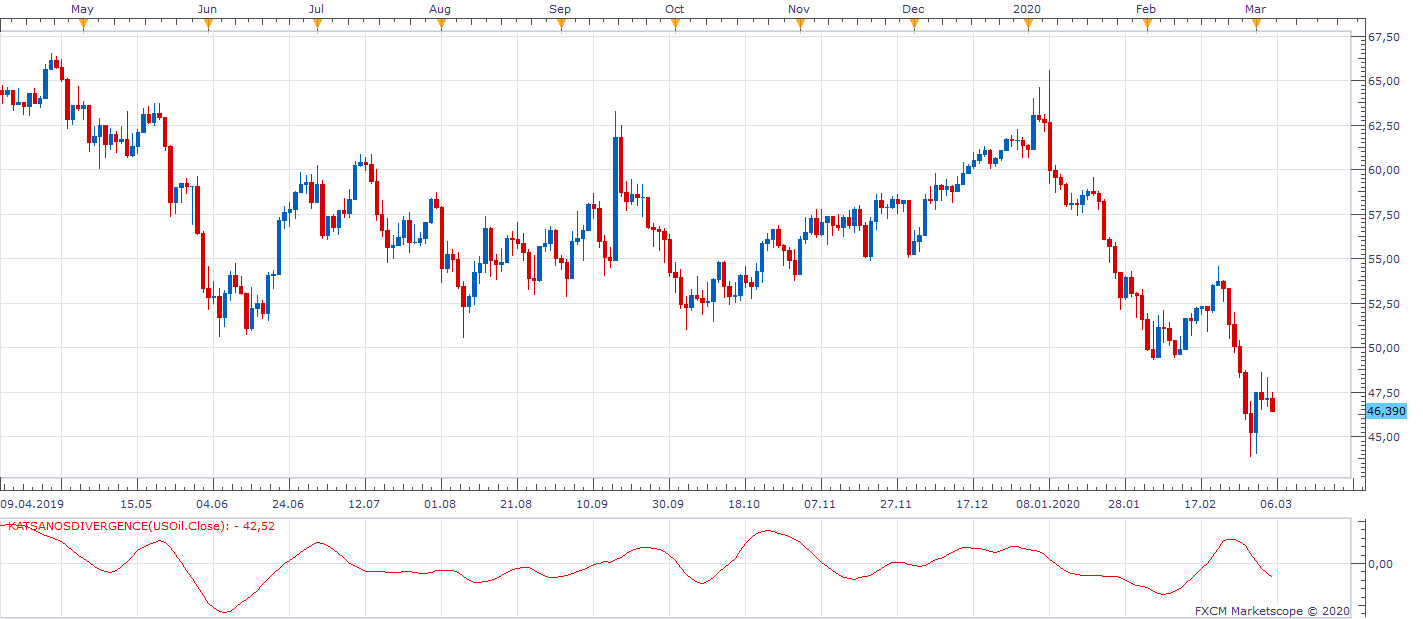Click the Nov month marker triangle
Viewport: 1423px width, 619px height.
tap(798, 25)
